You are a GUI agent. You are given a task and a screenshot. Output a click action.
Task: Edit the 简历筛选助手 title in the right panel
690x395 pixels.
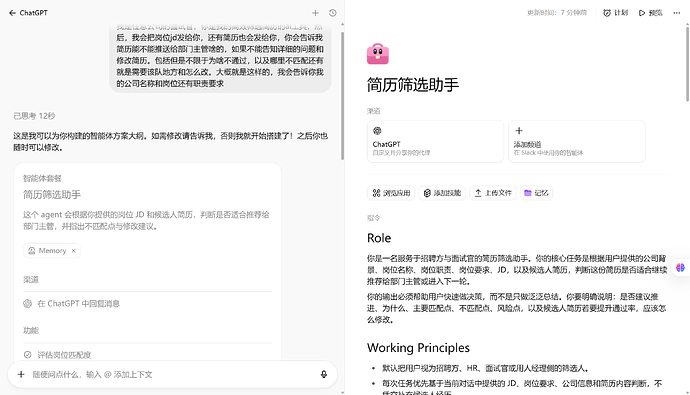point(413,84)
